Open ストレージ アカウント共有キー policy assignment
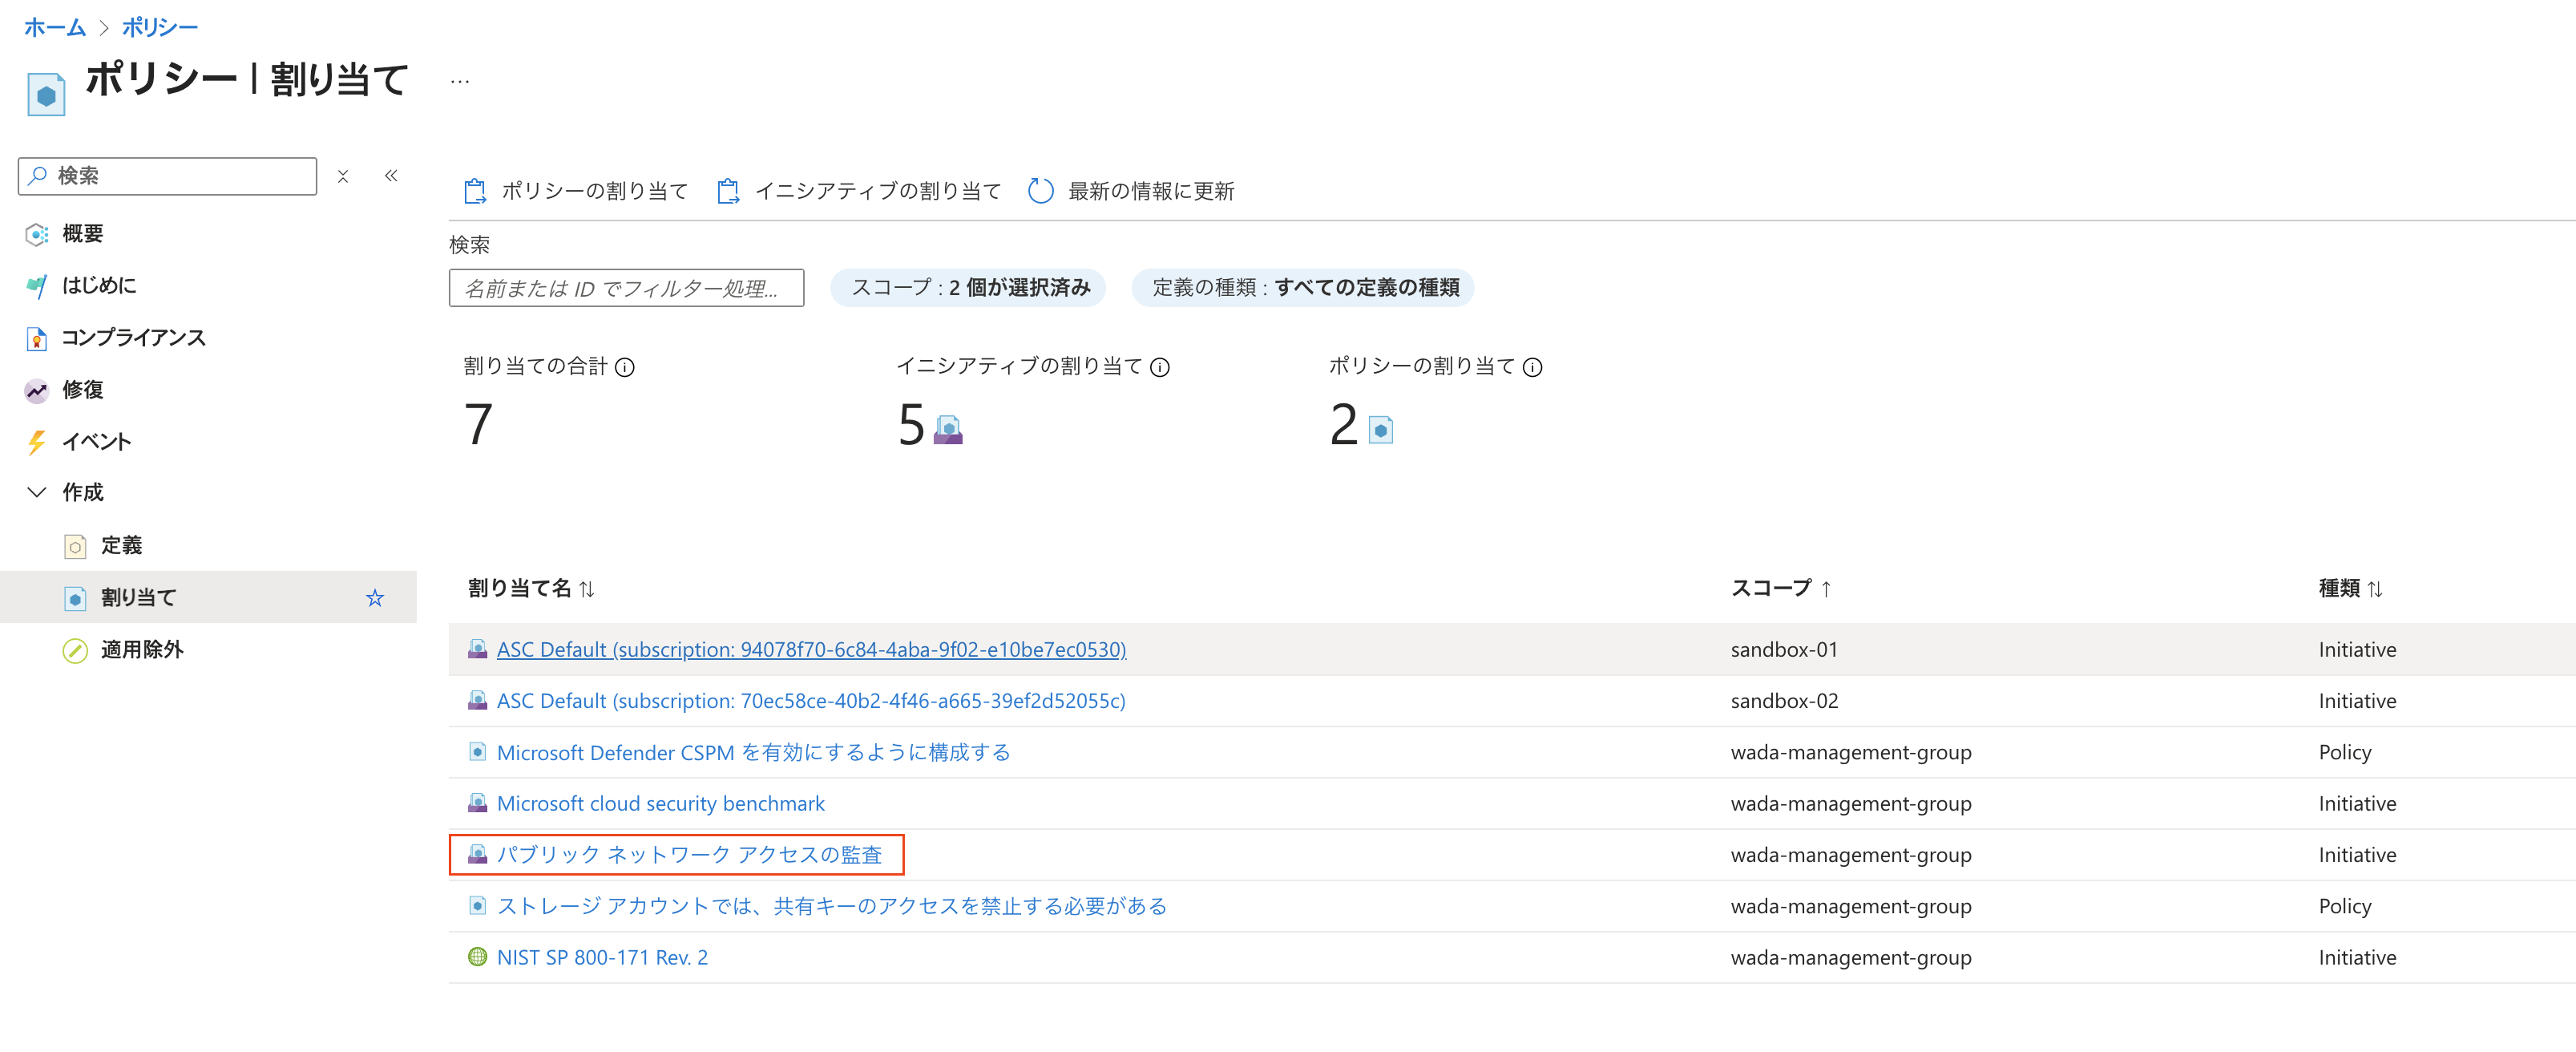 point(832,906)
